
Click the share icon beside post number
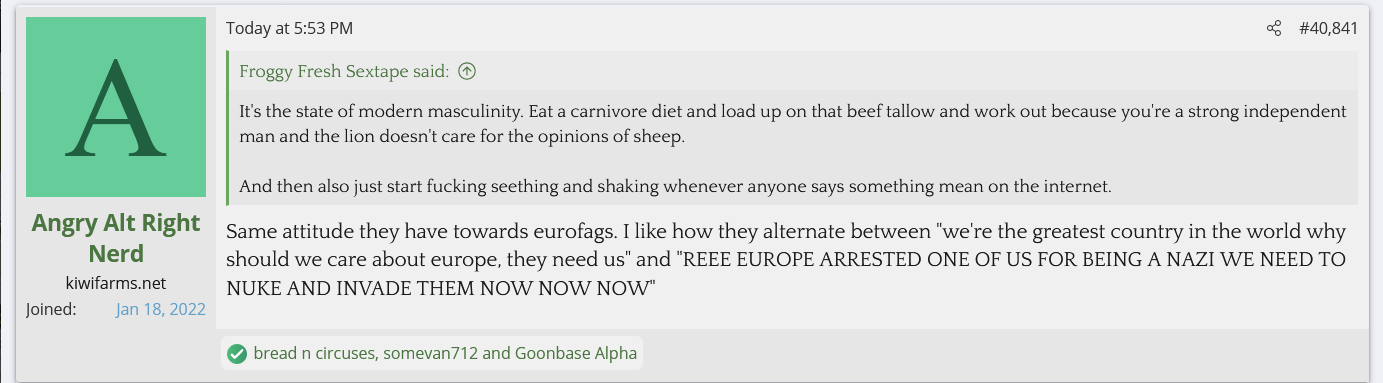(1273, 28)
